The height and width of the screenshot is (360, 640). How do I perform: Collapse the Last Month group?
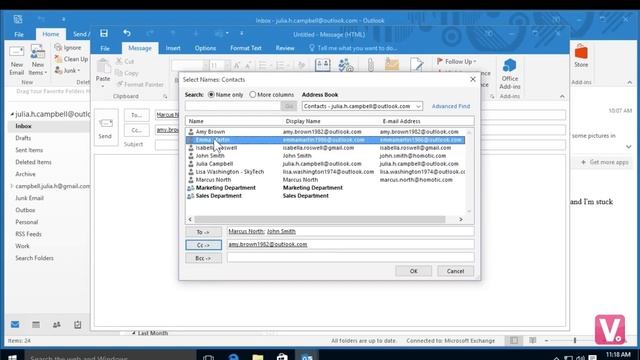[x=133, y=333]
